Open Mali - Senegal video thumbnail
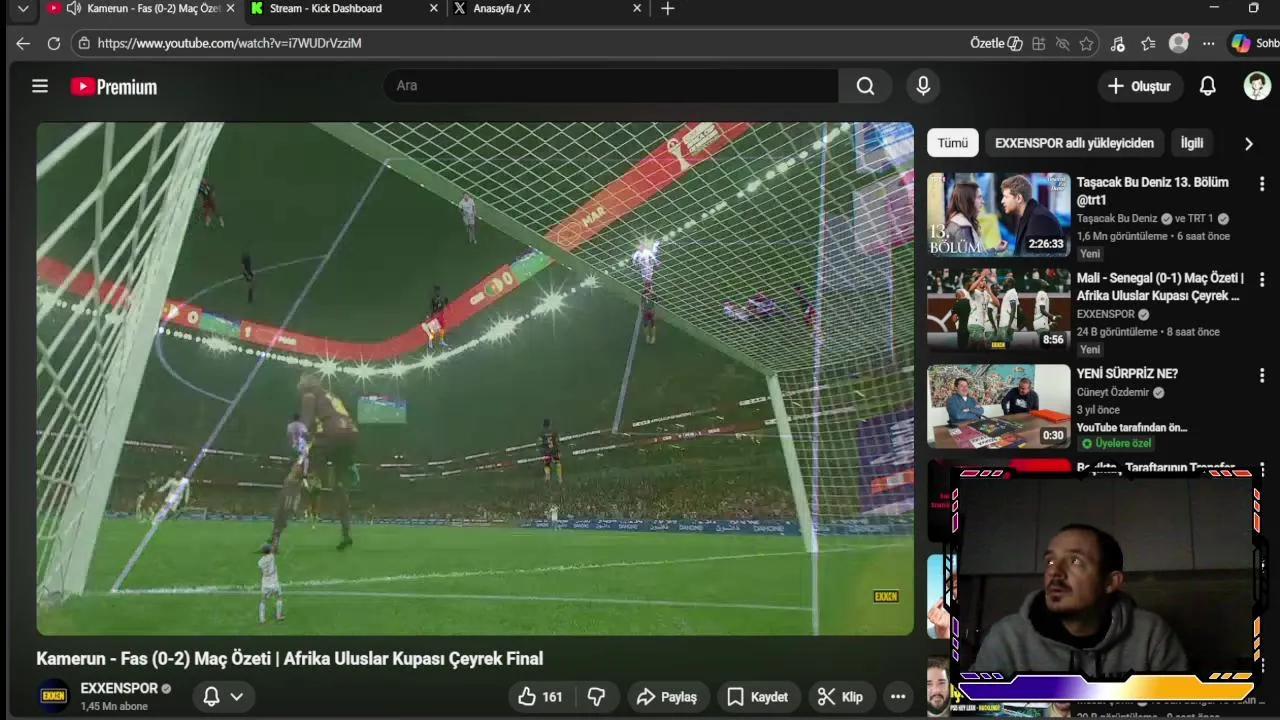Viewport: 1280px width, 720px height. pos(998,309)
